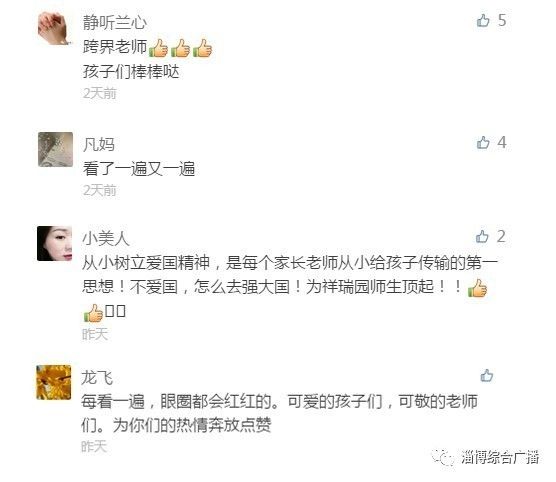The height and width of the screenshot is (482, 556).
Task: Open 凡妈's gray profile picture
Action: click(55, 149)
